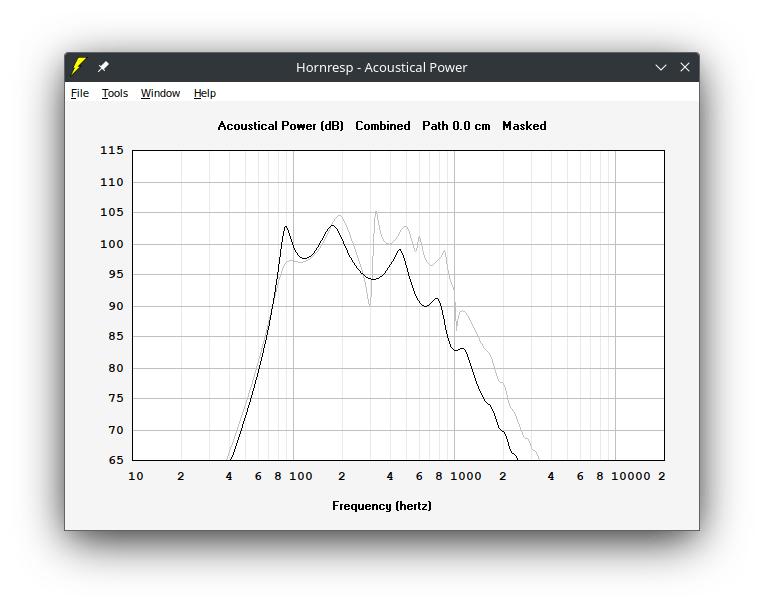
Task: Minimize window using the chevron button
Action: pyautogui.click(x=661, y=67)
